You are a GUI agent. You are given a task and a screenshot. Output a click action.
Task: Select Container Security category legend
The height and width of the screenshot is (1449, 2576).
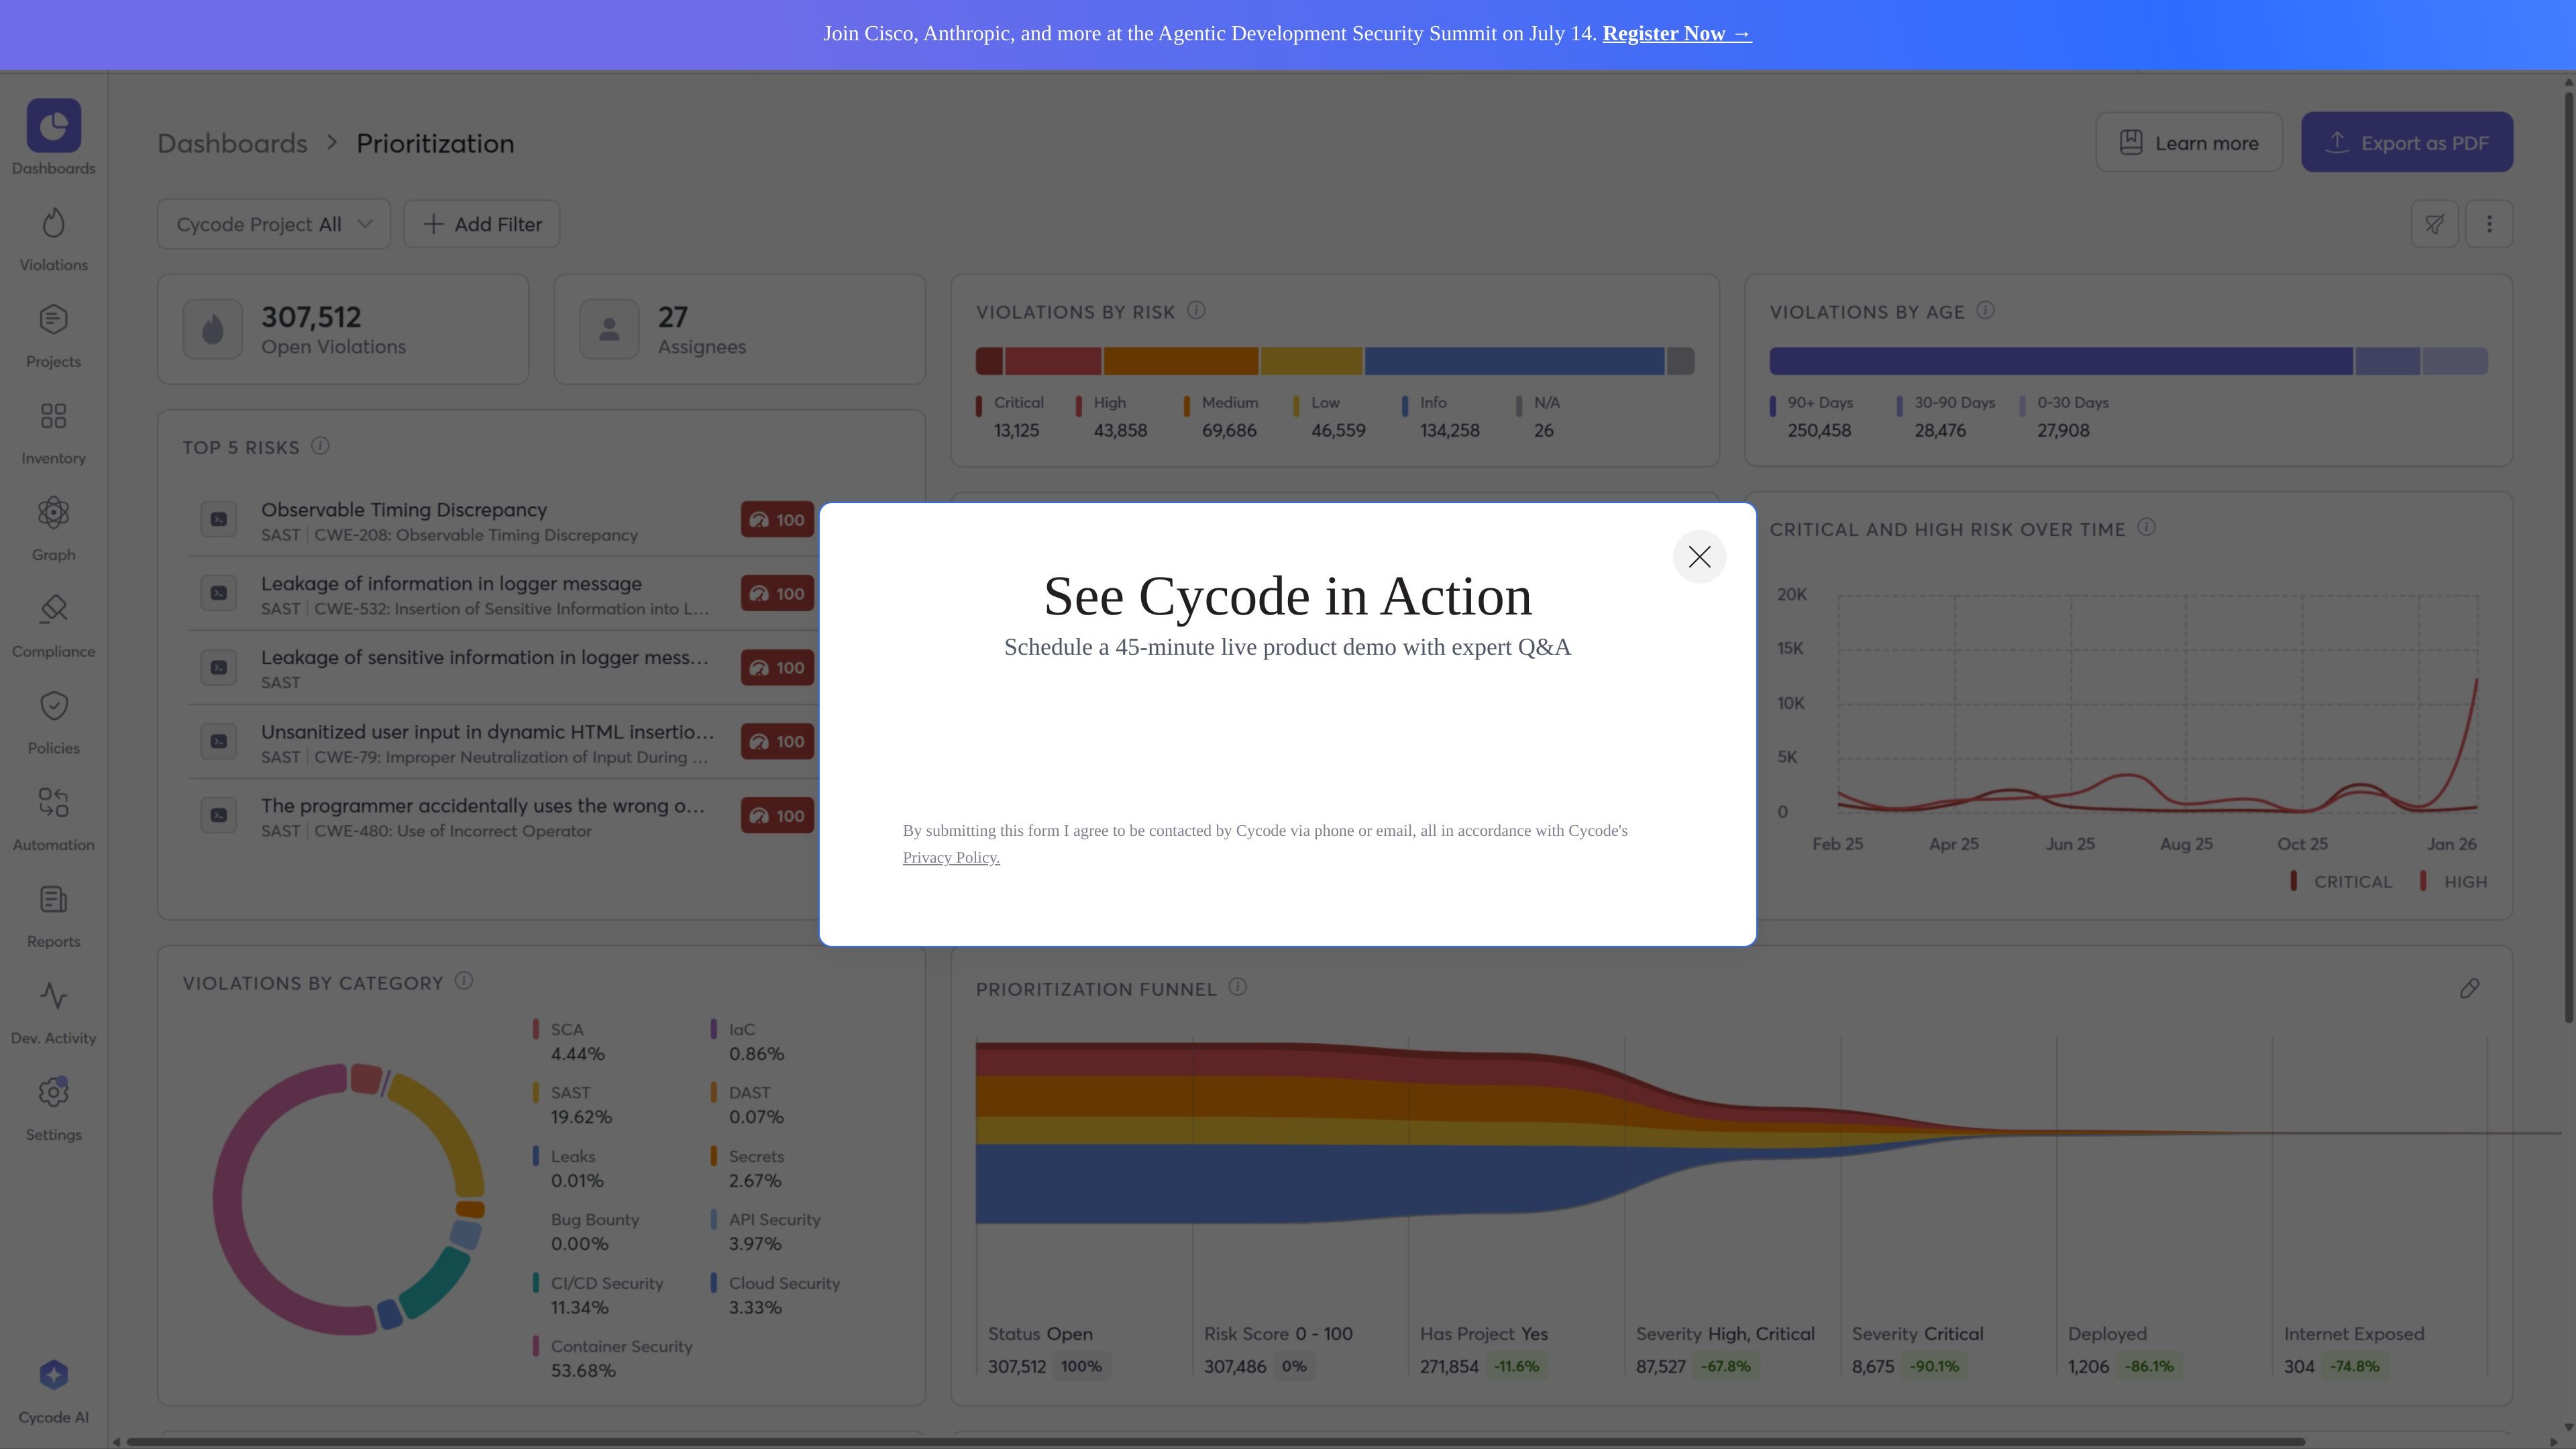tap(613, 1358)
